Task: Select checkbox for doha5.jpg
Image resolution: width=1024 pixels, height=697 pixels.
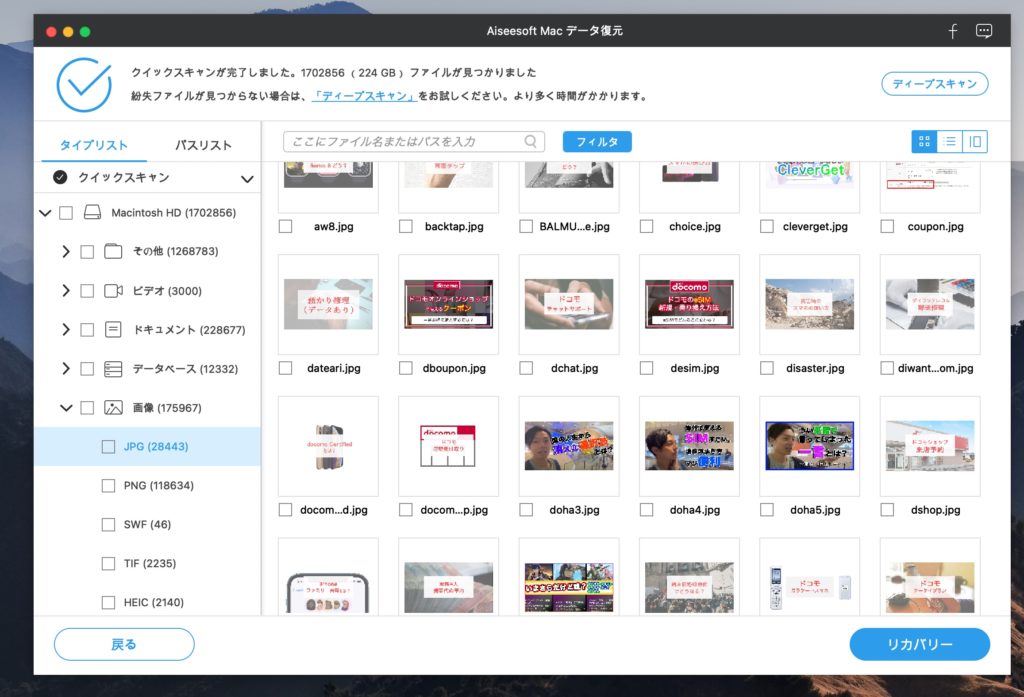Action: pos(767,510)
